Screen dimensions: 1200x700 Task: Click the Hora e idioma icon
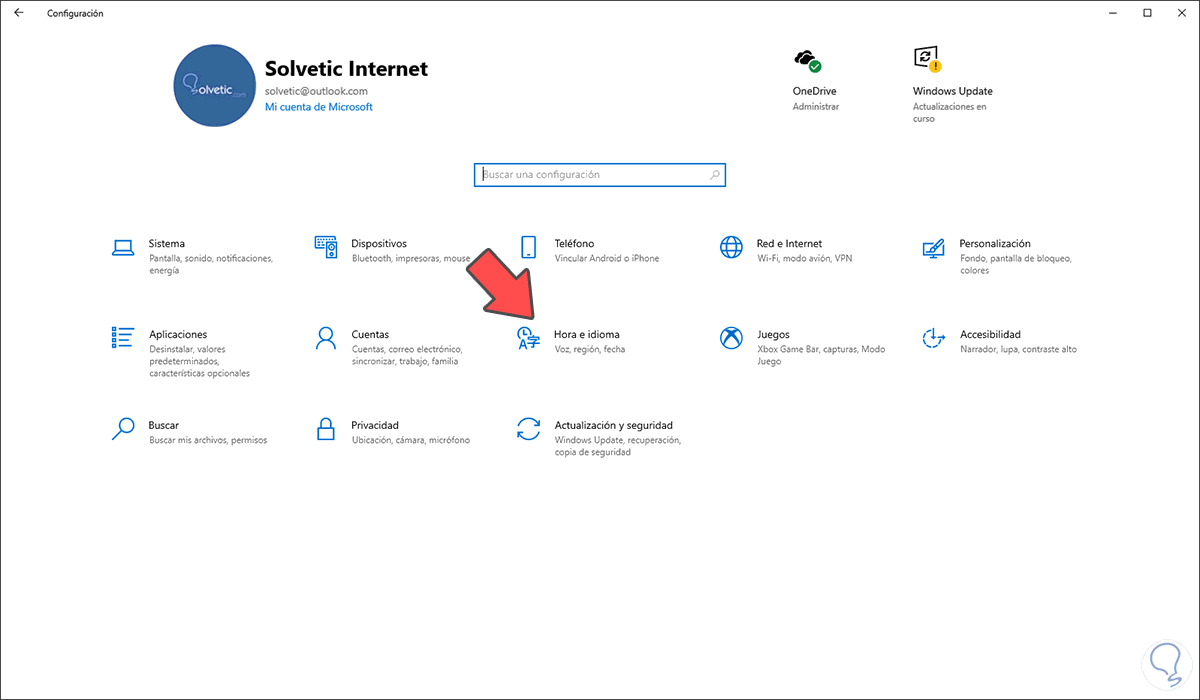[x=528, y=338]
